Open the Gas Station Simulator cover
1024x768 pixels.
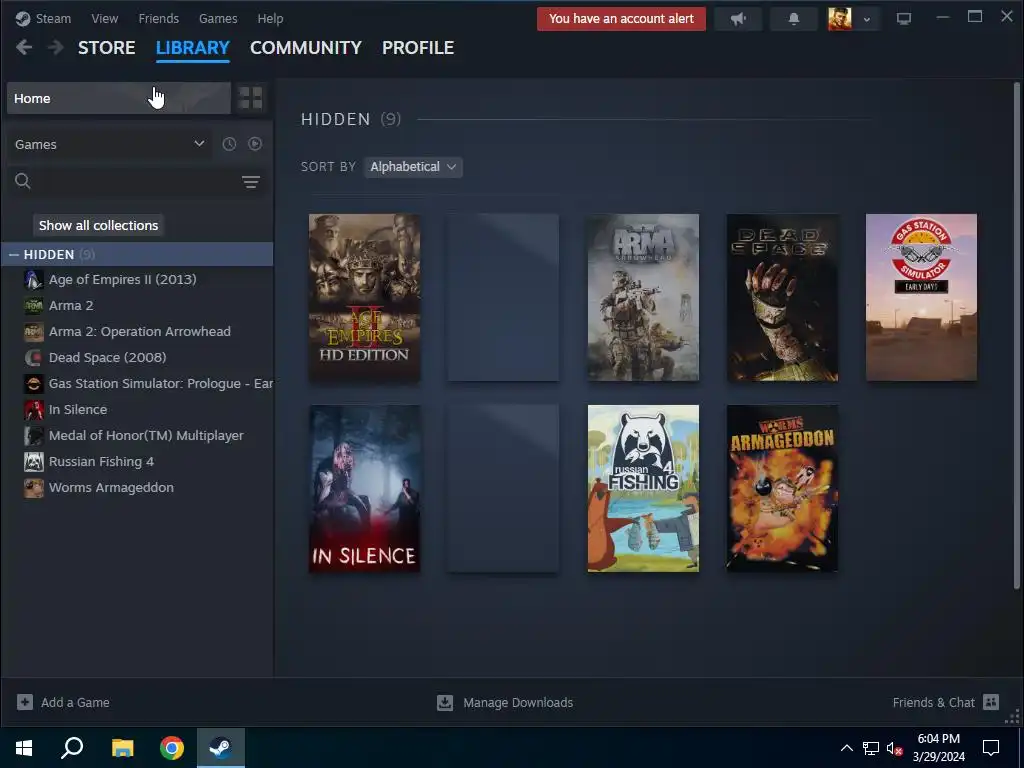click(x=921, y=297)
